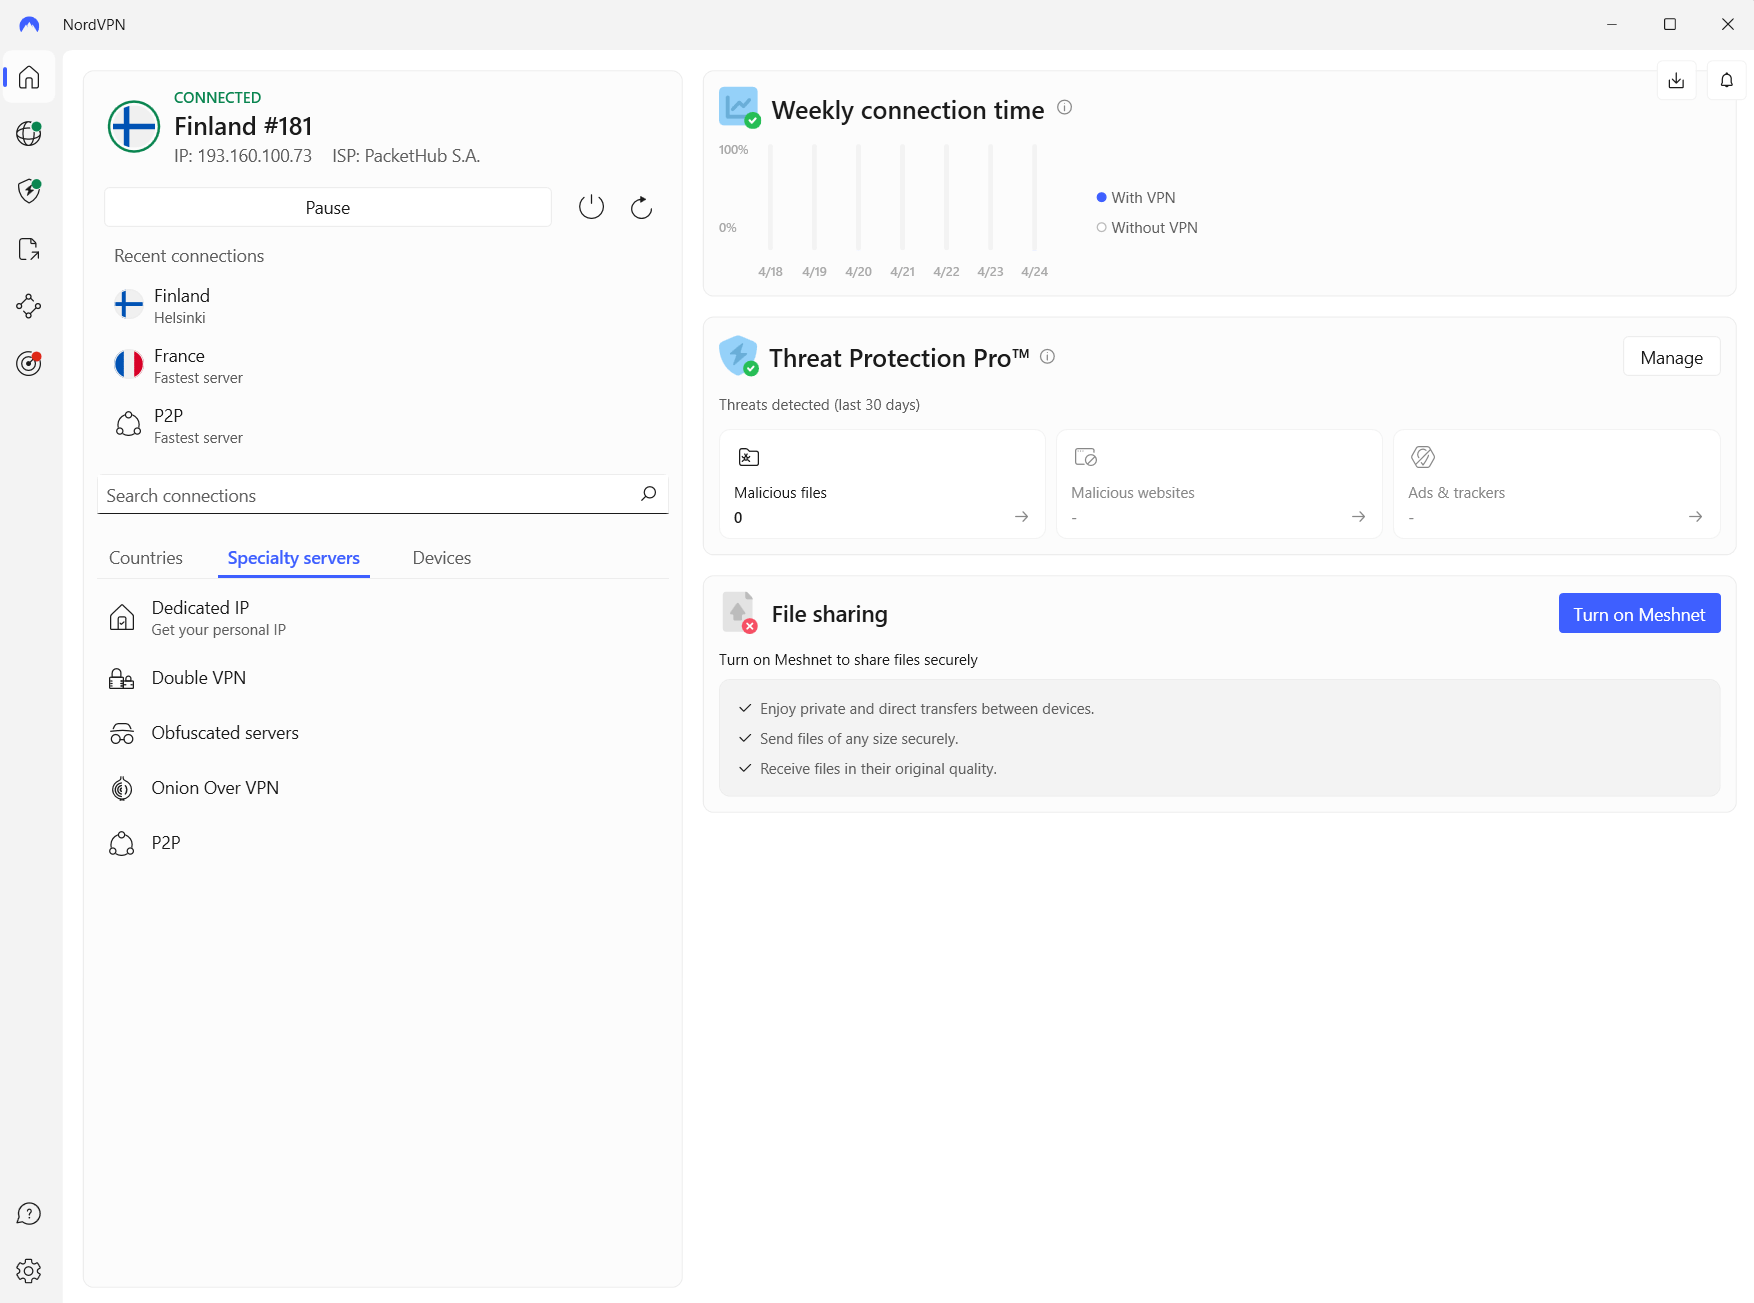Click the IP: 193.160.100.73 text
This screenshot has height=1303, width=1754.
pos(243,156)
